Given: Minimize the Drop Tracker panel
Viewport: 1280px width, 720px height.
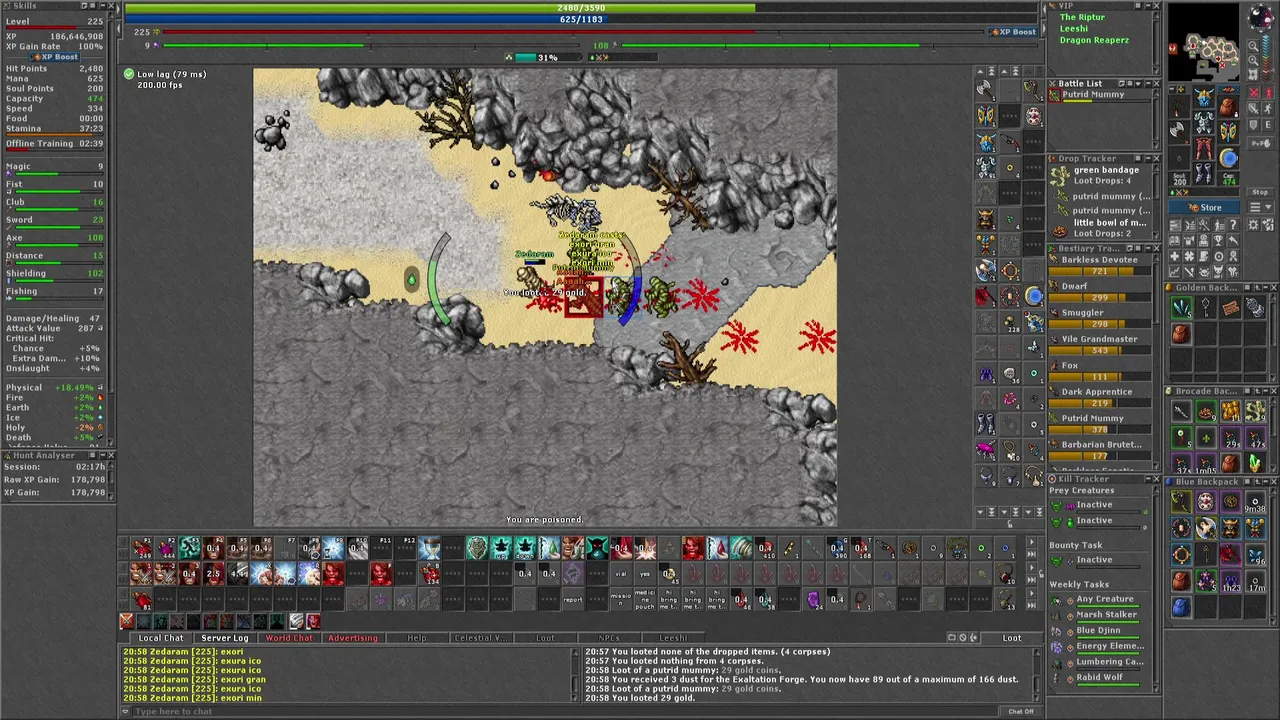Looking at the screenshot, I should 1148,158.
